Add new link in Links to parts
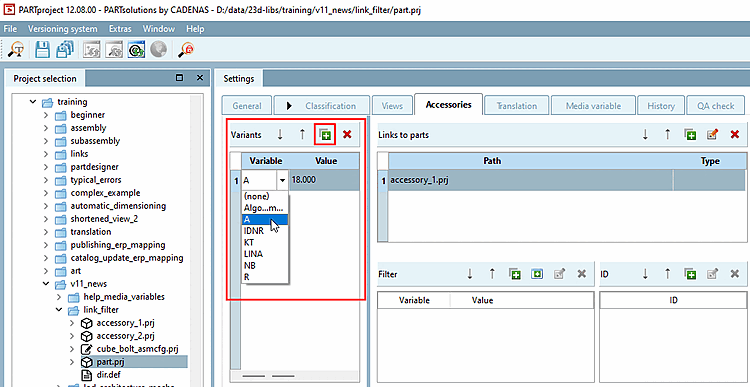This screenshot has width=750, height=387. click(690, 135)
